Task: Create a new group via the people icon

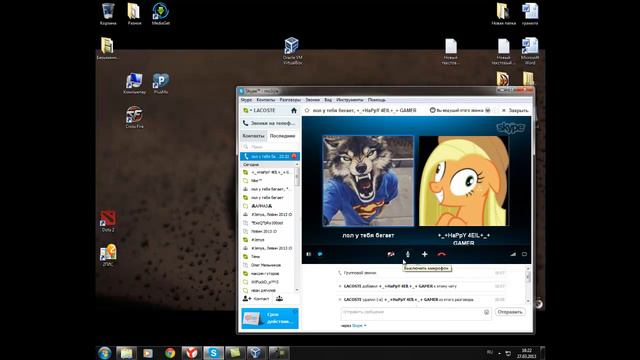Action: (x=279, y=299)
